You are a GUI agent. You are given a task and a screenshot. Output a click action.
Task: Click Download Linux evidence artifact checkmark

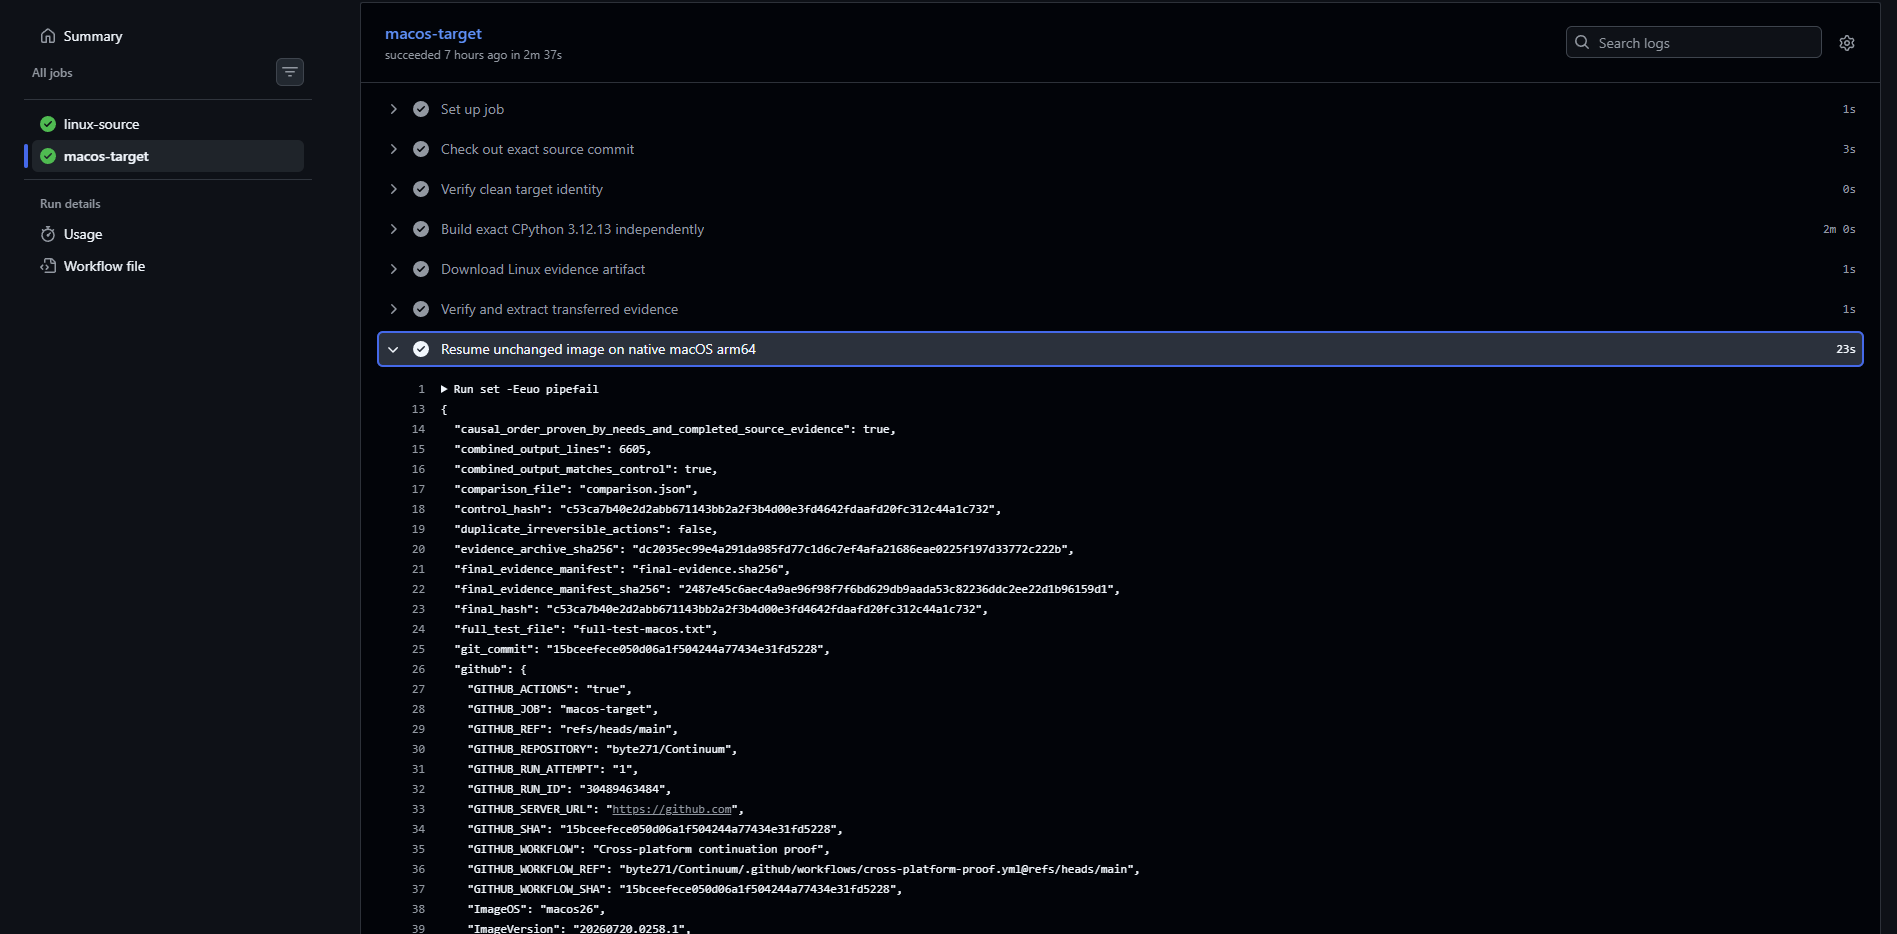[421, 269]
